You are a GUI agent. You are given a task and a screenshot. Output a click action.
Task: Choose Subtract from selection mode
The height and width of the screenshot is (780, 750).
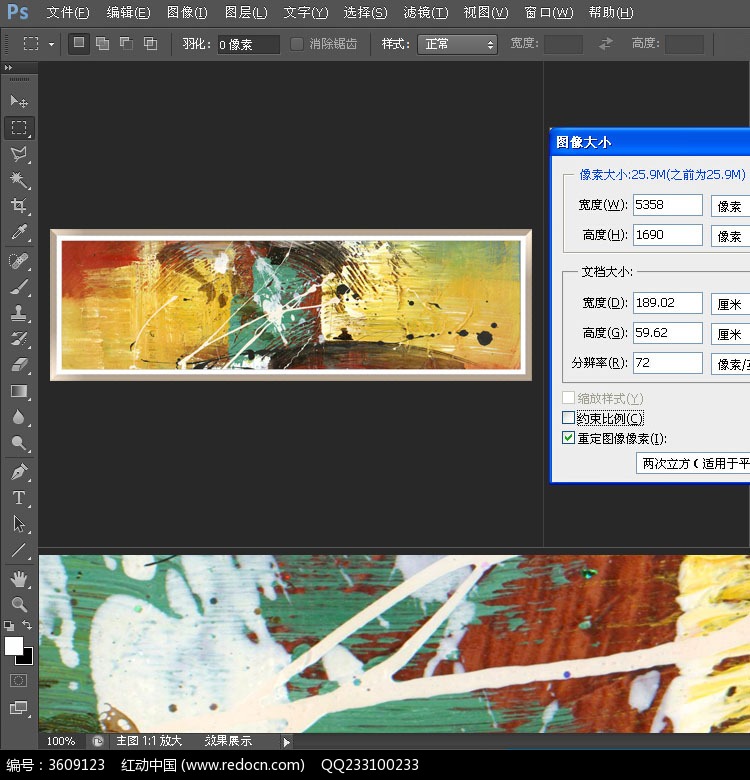[x=126, y=44]
